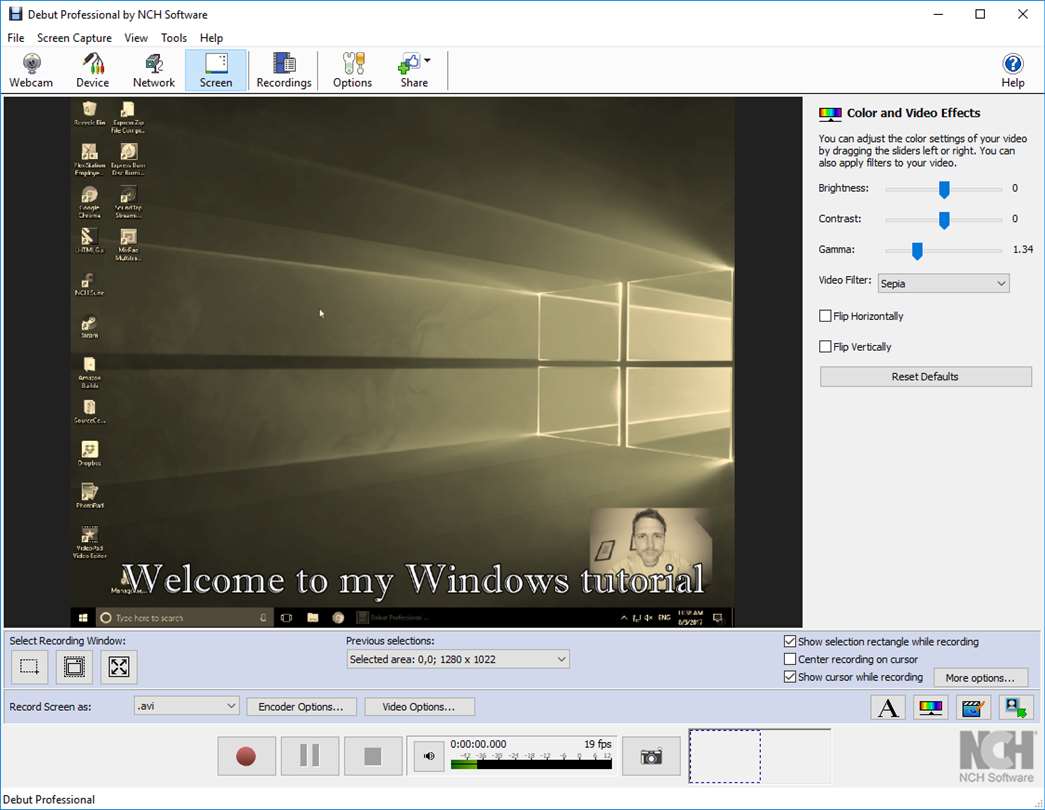The height and width of the screenshot is (810, 1045).
Task: Click the NCH Software logo
Action: point(996,757)
